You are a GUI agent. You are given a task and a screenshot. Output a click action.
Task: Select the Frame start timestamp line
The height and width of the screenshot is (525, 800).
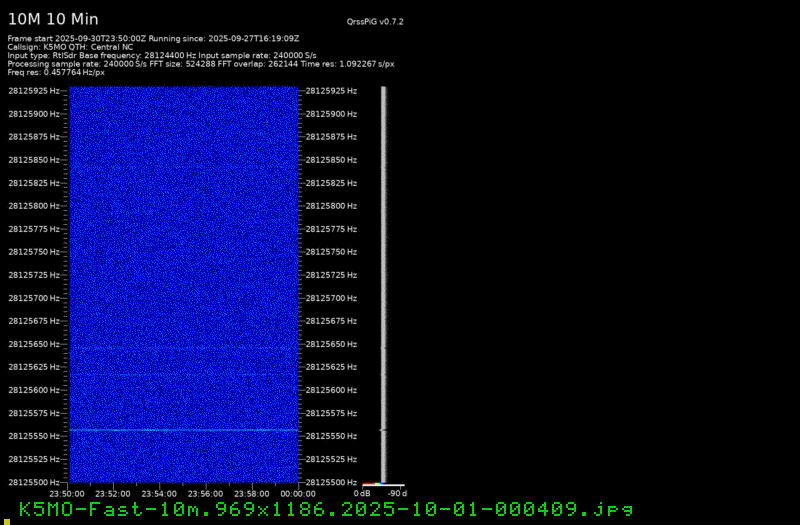(x=153, y=38)
